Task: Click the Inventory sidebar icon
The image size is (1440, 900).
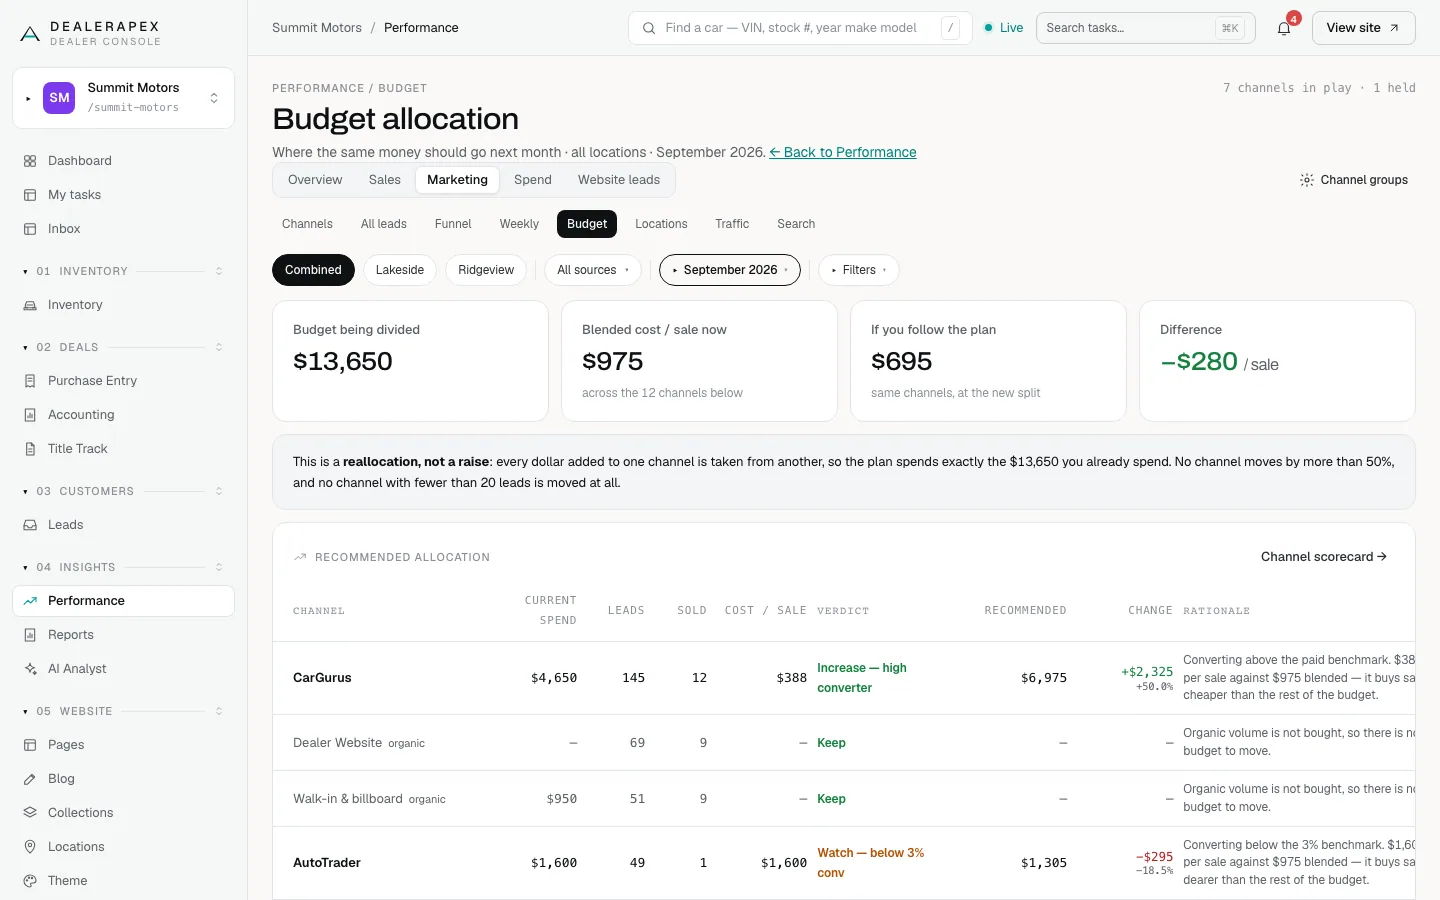Action: 30,305
